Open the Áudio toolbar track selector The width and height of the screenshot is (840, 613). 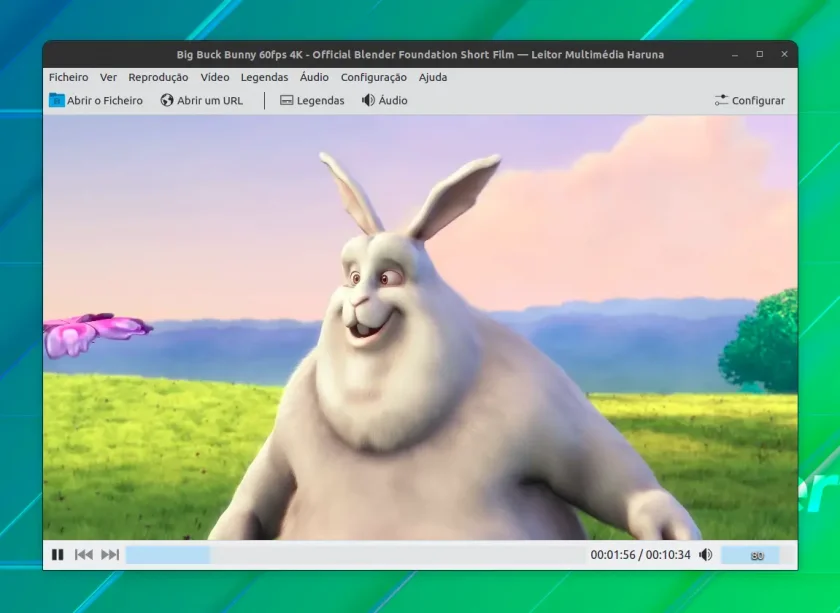pos(385,100)
